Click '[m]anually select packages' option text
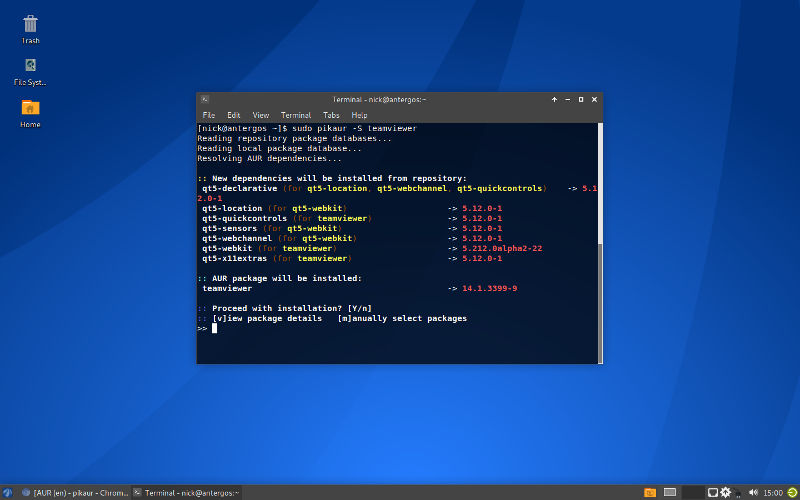 point(402,318)
